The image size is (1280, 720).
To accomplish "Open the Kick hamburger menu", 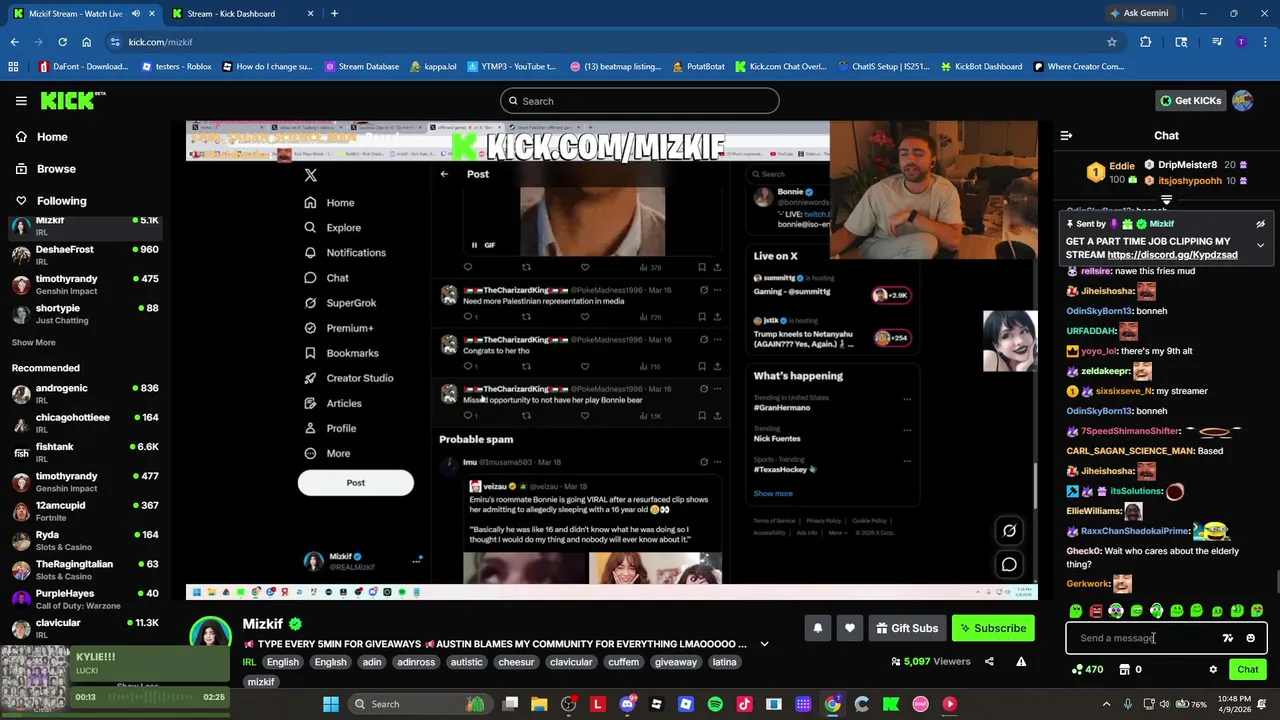I will pyautogui.click(x=21, y=101).
